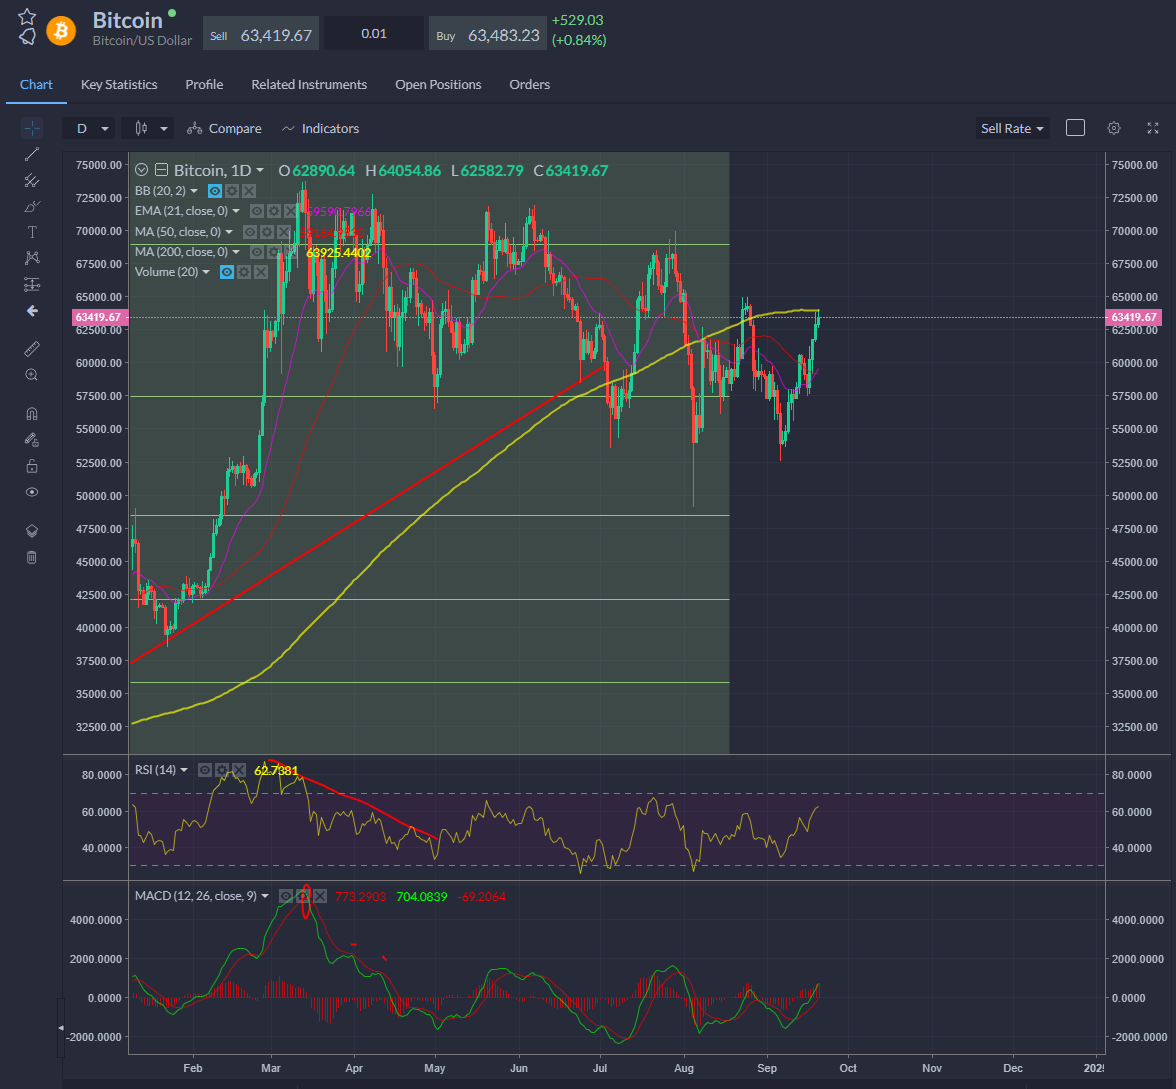1176x1089 pixels.
Task: Open the candlestick chart type dropdown
Action: click(x=147, y=128)
